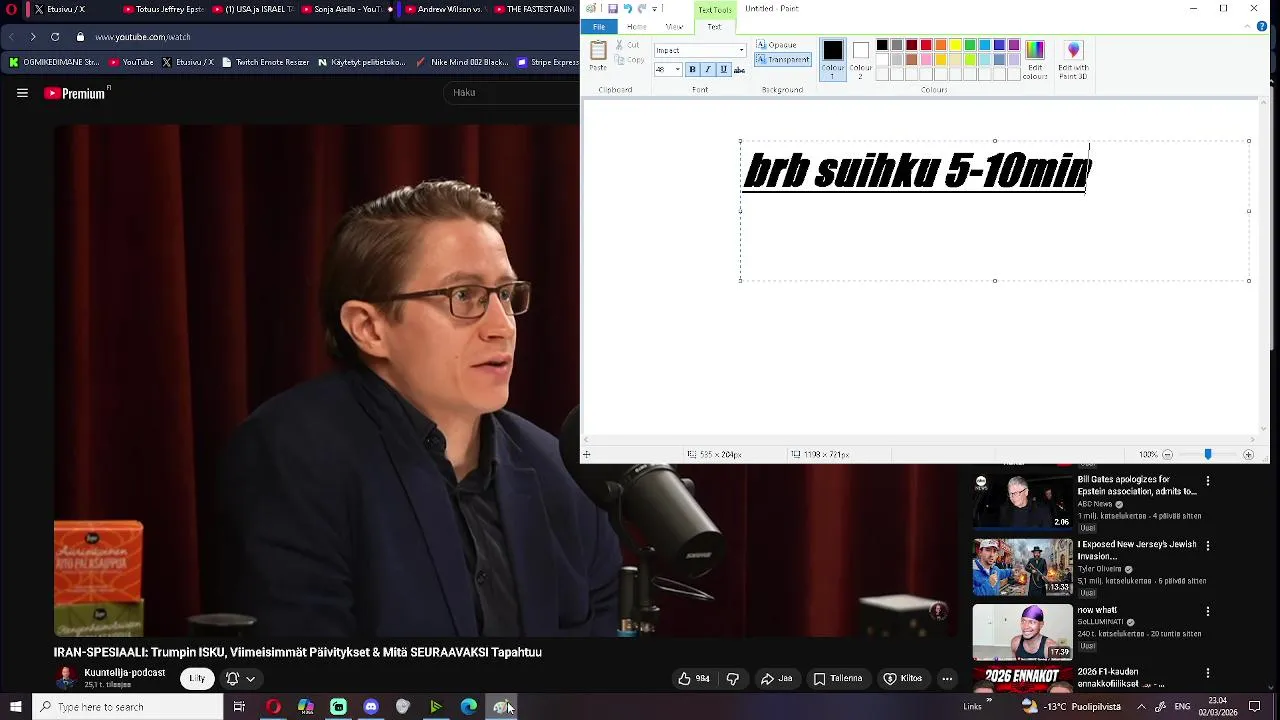Open the Kuuntelija-podcast channel name

pos(125,673)
